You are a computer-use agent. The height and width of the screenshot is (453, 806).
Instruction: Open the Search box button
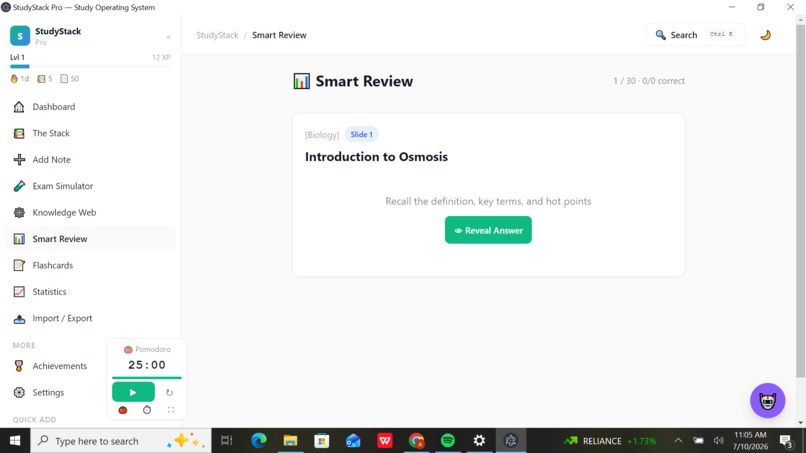click(x=695, y=35)
